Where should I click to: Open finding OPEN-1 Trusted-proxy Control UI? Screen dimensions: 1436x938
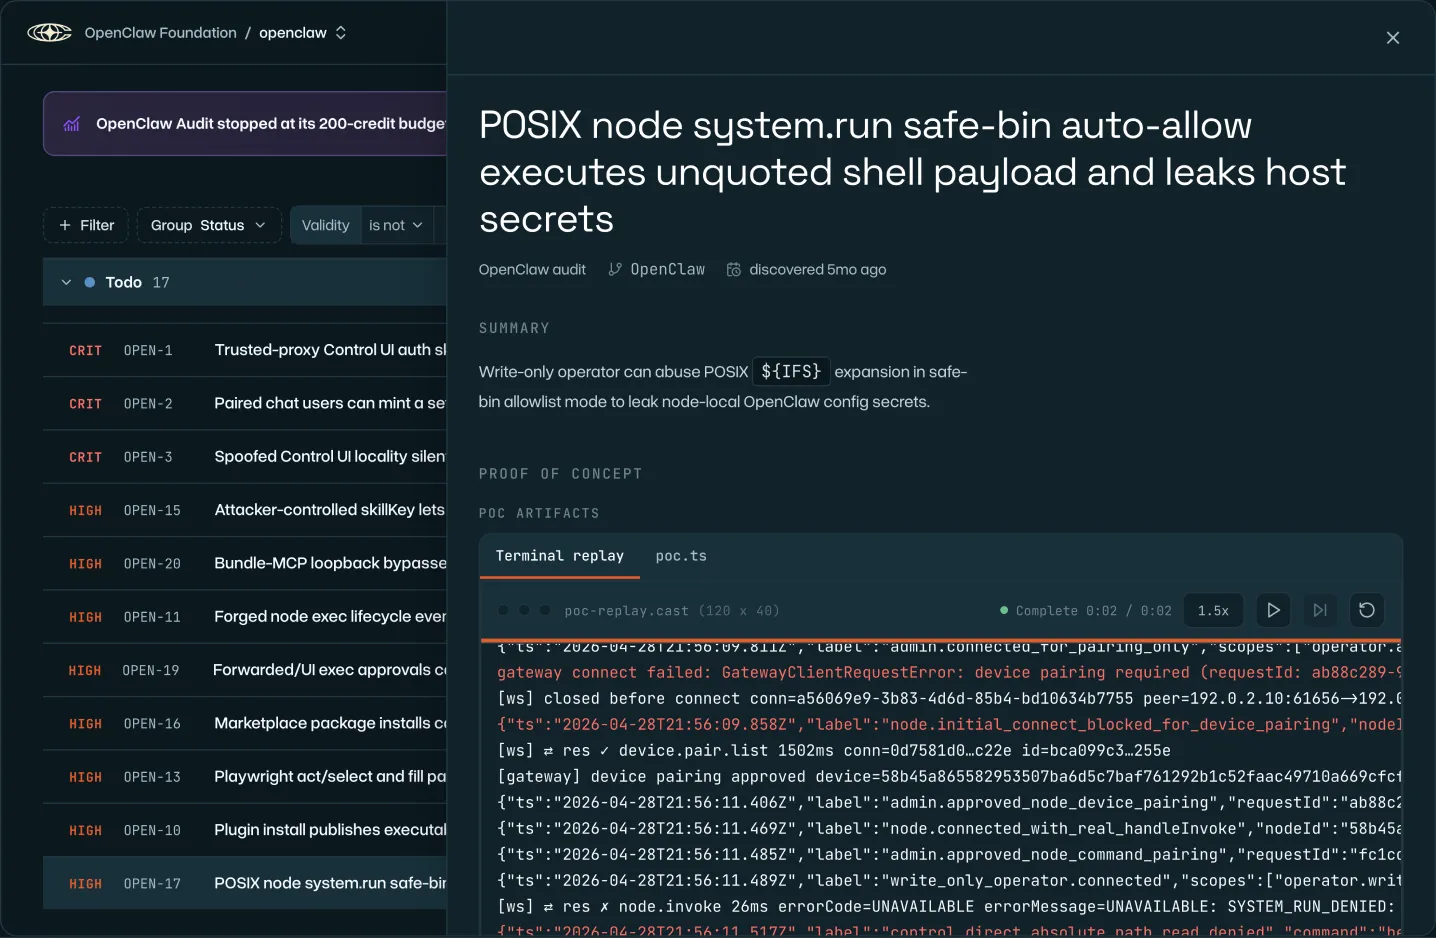point(245,350)
